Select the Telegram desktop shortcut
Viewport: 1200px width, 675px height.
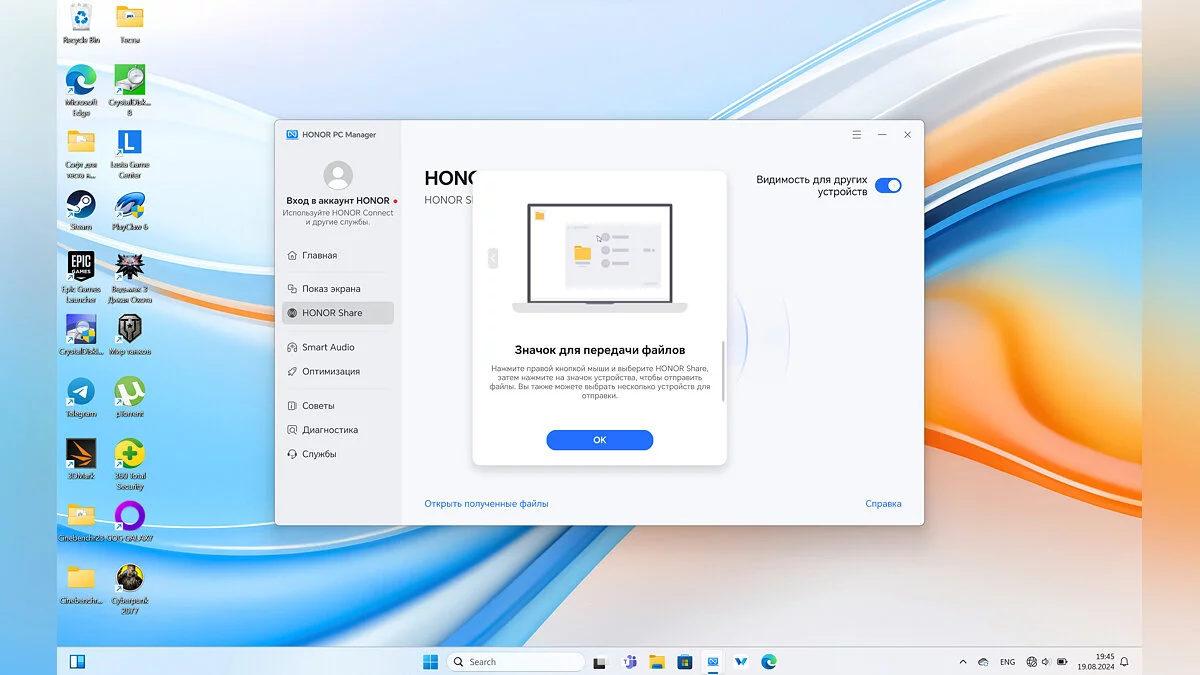(x=81, y=397)
